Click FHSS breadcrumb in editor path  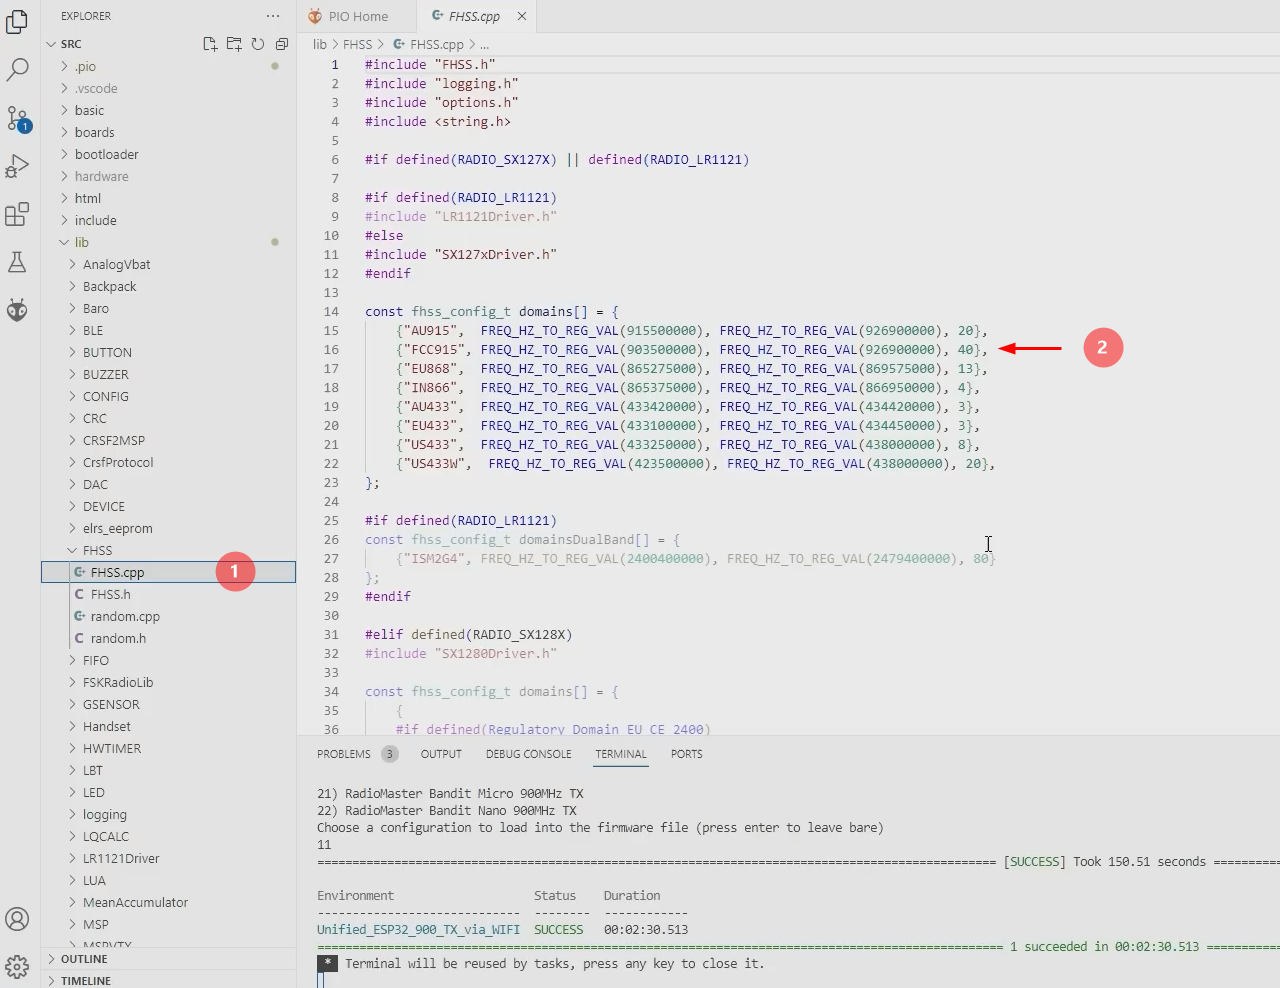357,44
